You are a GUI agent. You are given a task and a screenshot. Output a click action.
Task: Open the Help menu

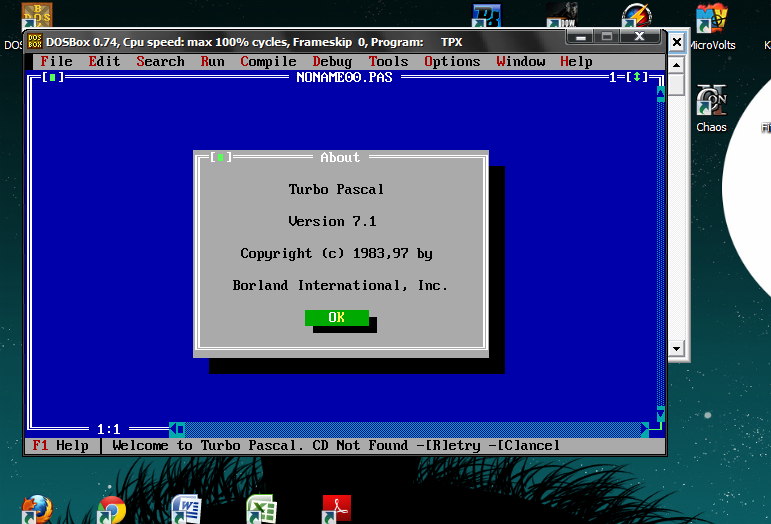coord(576,61)
